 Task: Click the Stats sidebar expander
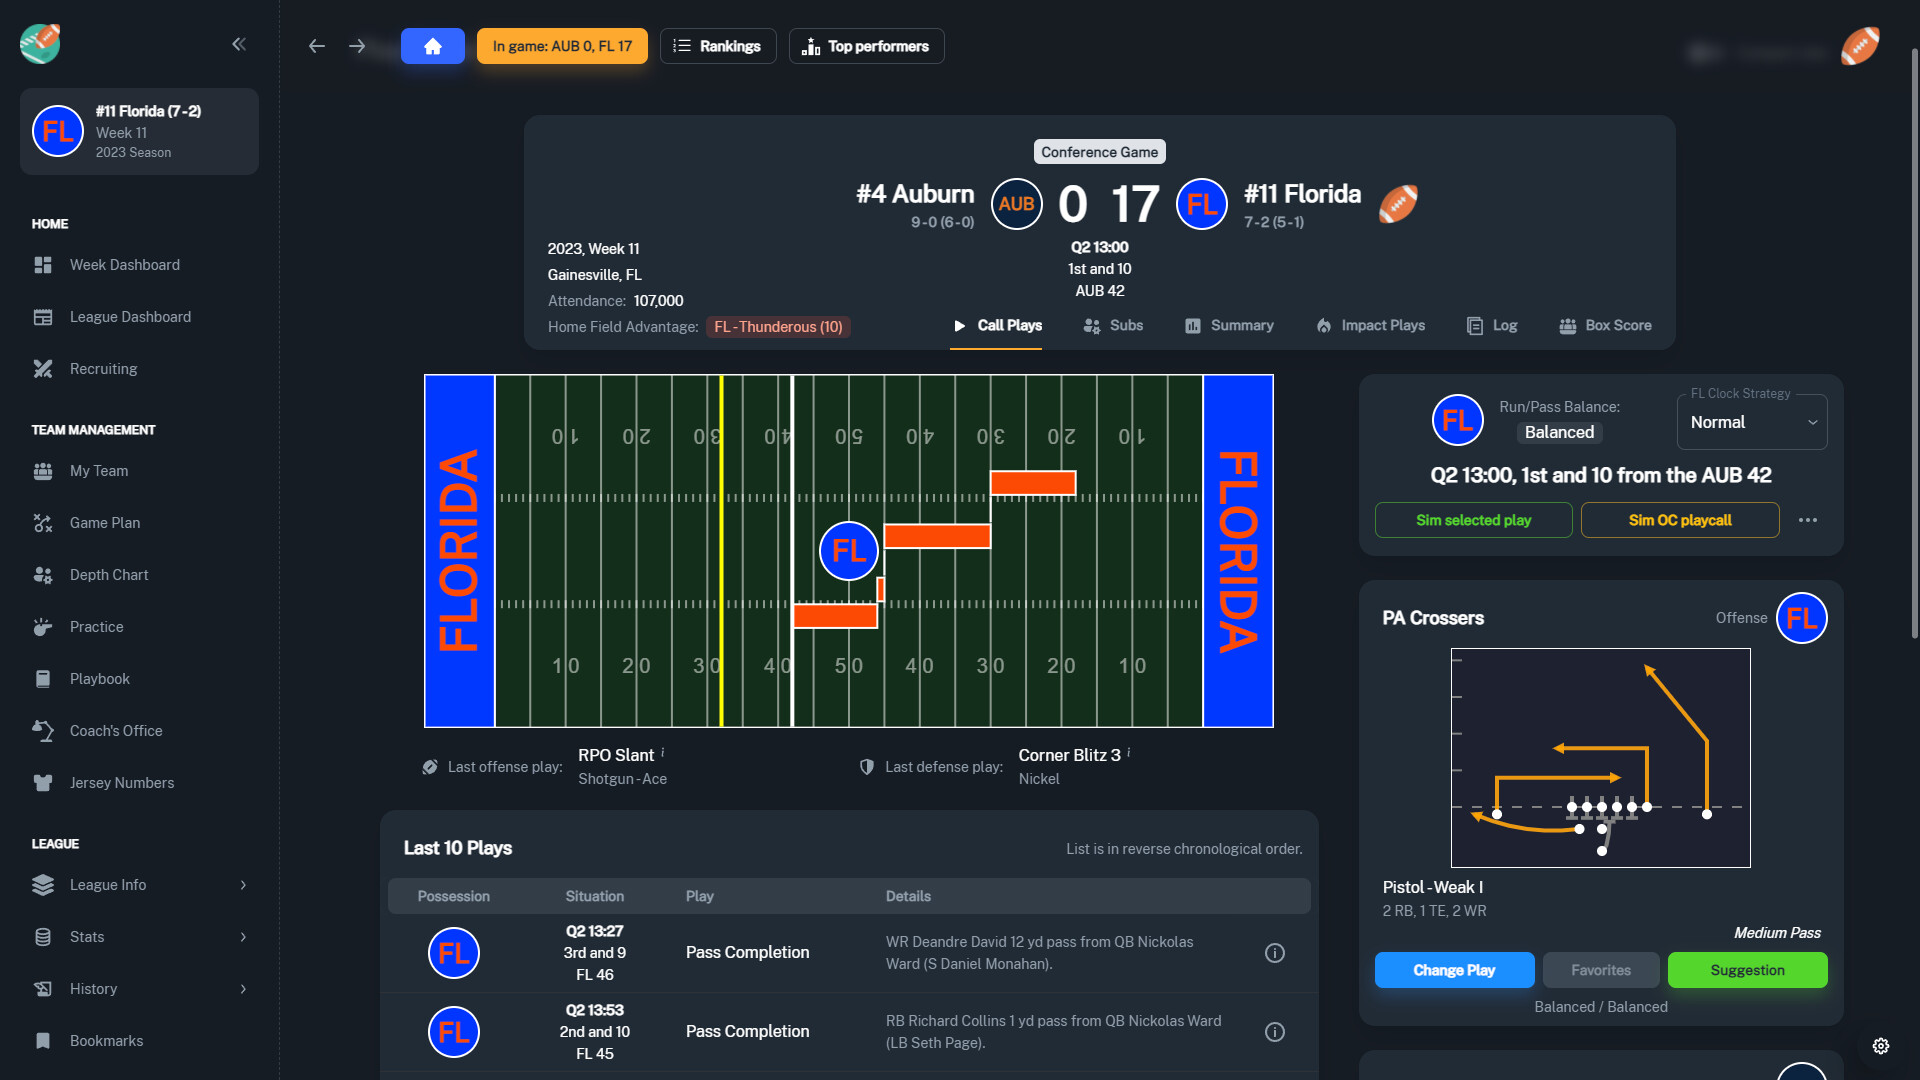[x=243, y=938]
